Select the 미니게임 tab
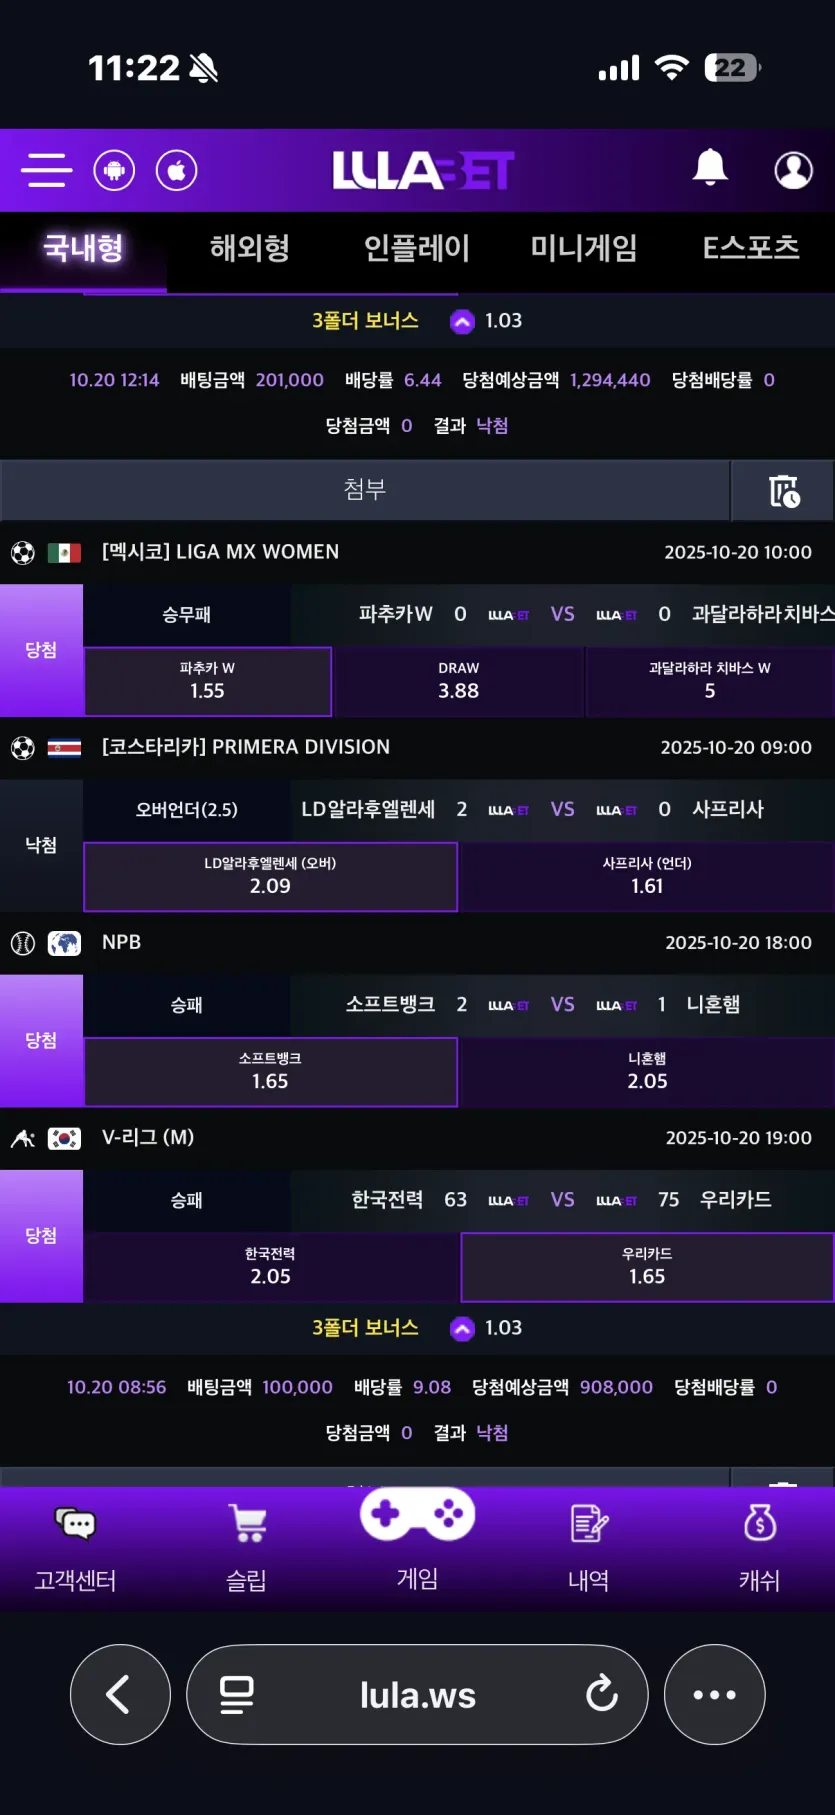Viewport: 835px width, 1815px height. pyautogui.click(x=584, y=248)
